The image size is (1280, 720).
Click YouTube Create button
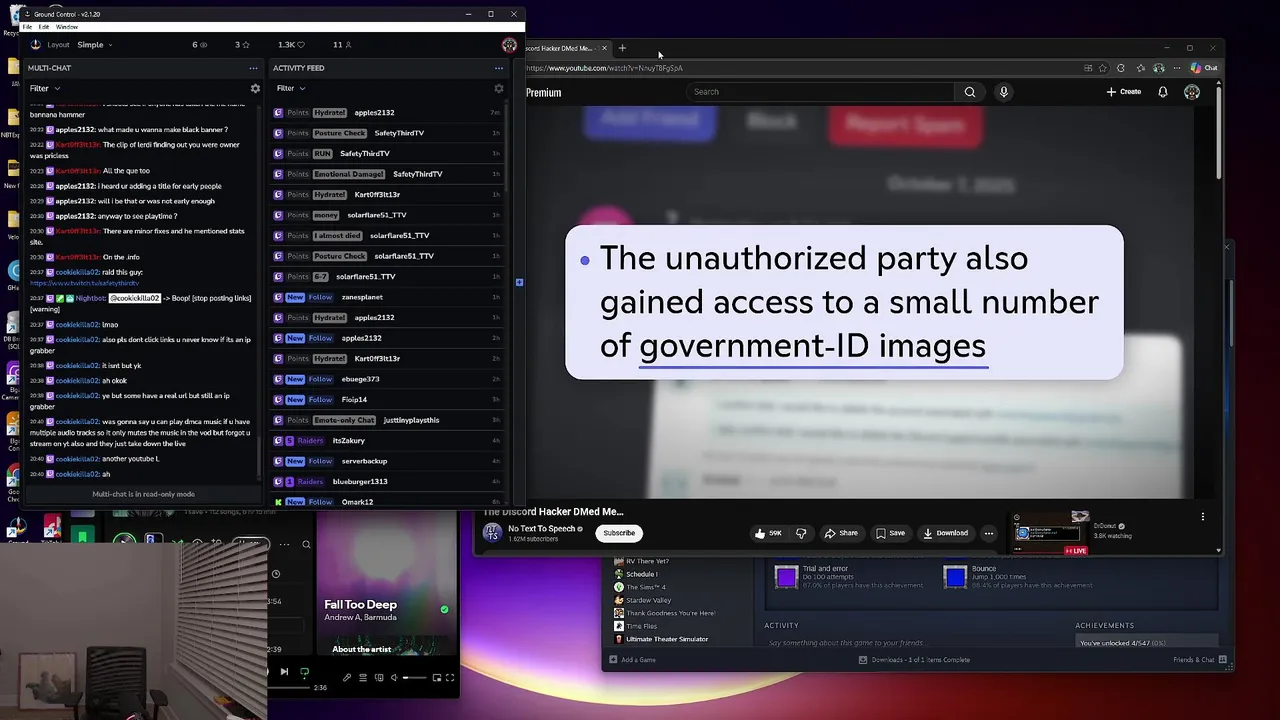pyautogui.click(x=1124, y=92)
